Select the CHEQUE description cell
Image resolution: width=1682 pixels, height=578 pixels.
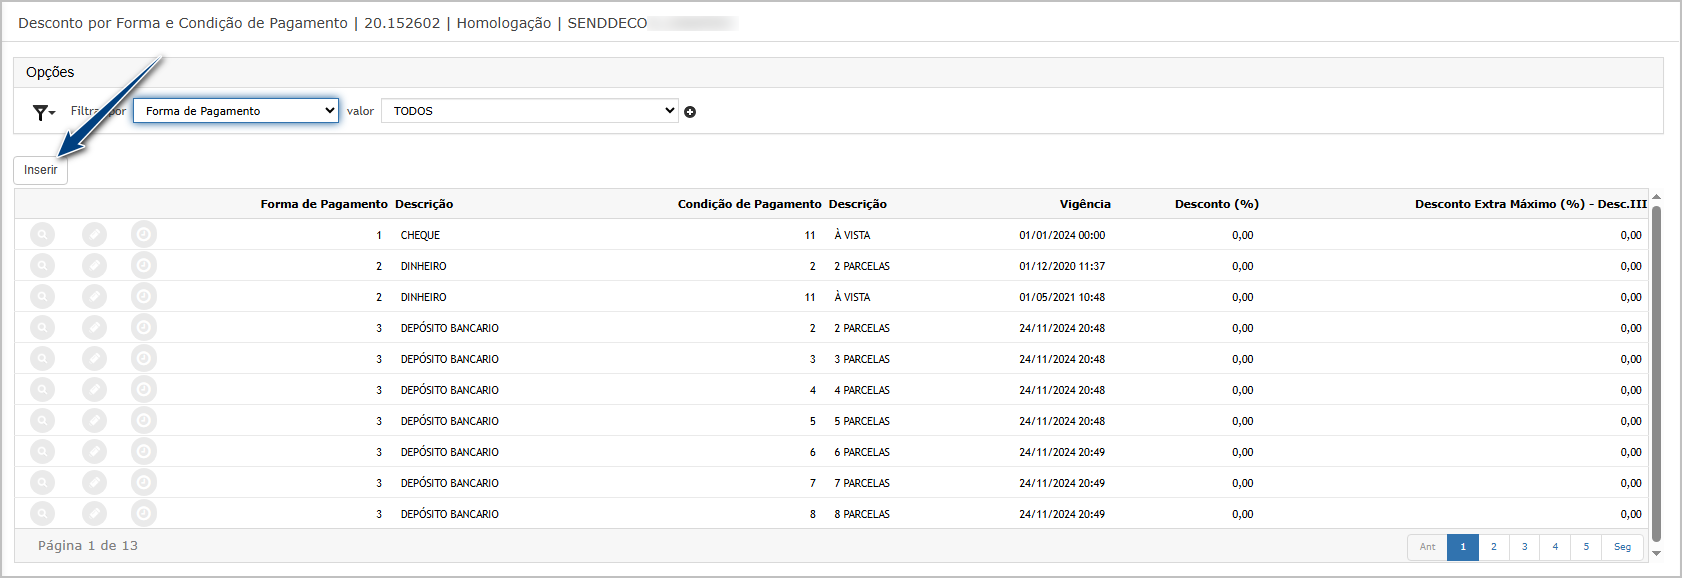pyautogui.click(x=420, y=235)
